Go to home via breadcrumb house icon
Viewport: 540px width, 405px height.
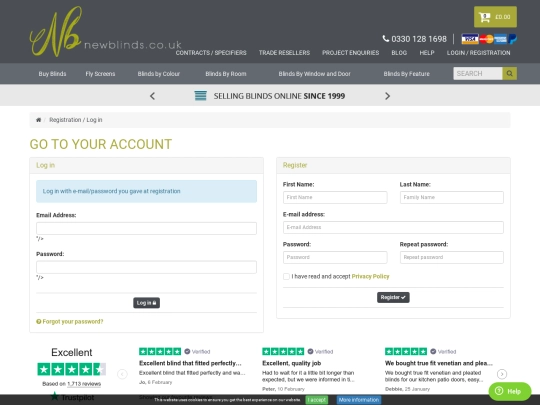tap(38, 120)
